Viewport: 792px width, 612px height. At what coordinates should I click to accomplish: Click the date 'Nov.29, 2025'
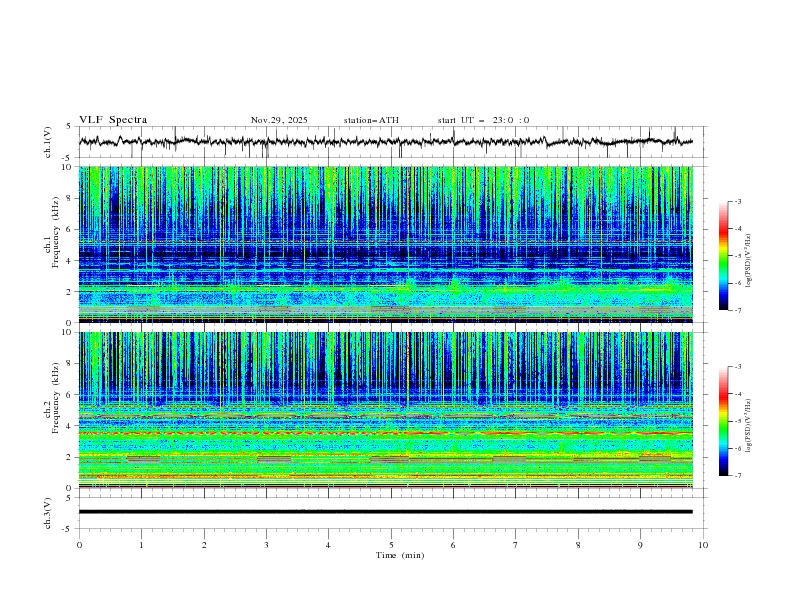click(279, 120)
